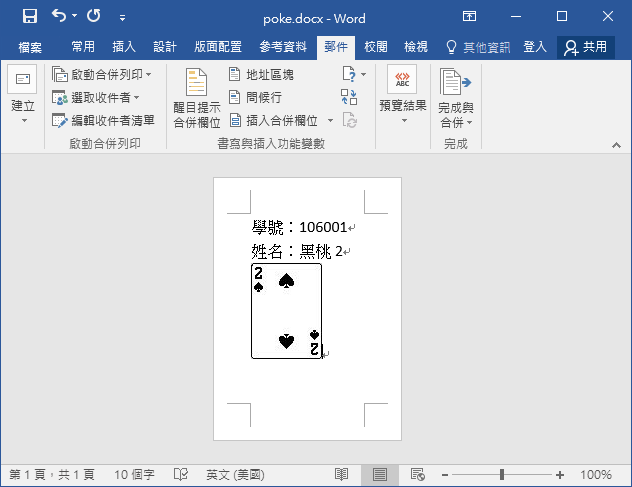This screenshot has width=632, height=487.
Task: Click text 學號：106001 in the document
Action: click(x=299, y=227)
